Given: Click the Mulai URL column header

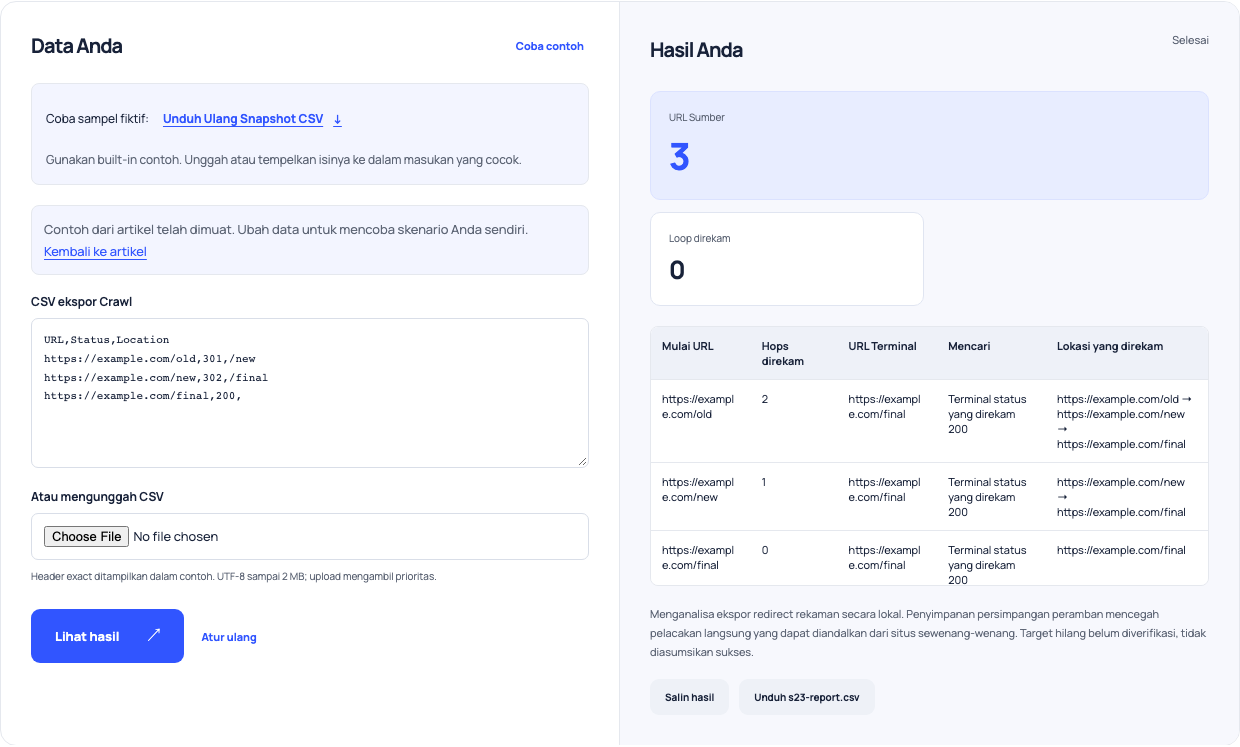Looking at the screenshot, I should 688,346.
